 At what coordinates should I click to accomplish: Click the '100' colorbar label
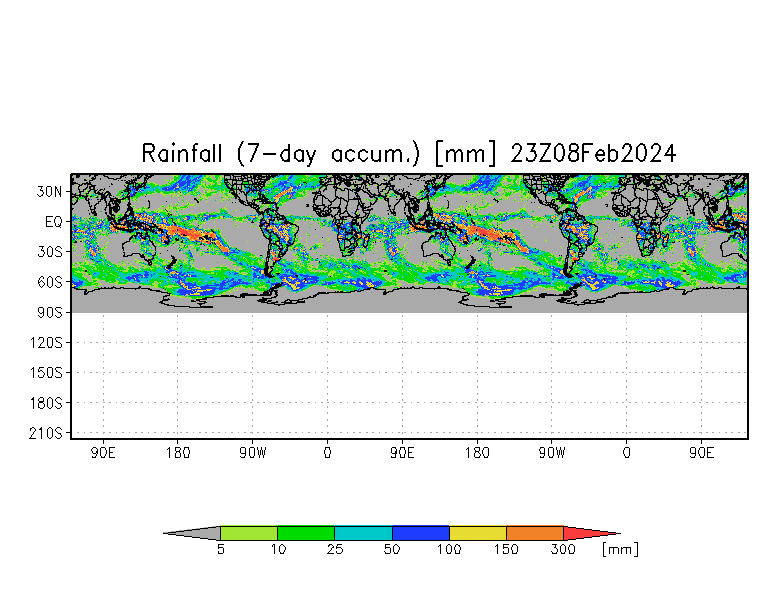pos(448,550)
